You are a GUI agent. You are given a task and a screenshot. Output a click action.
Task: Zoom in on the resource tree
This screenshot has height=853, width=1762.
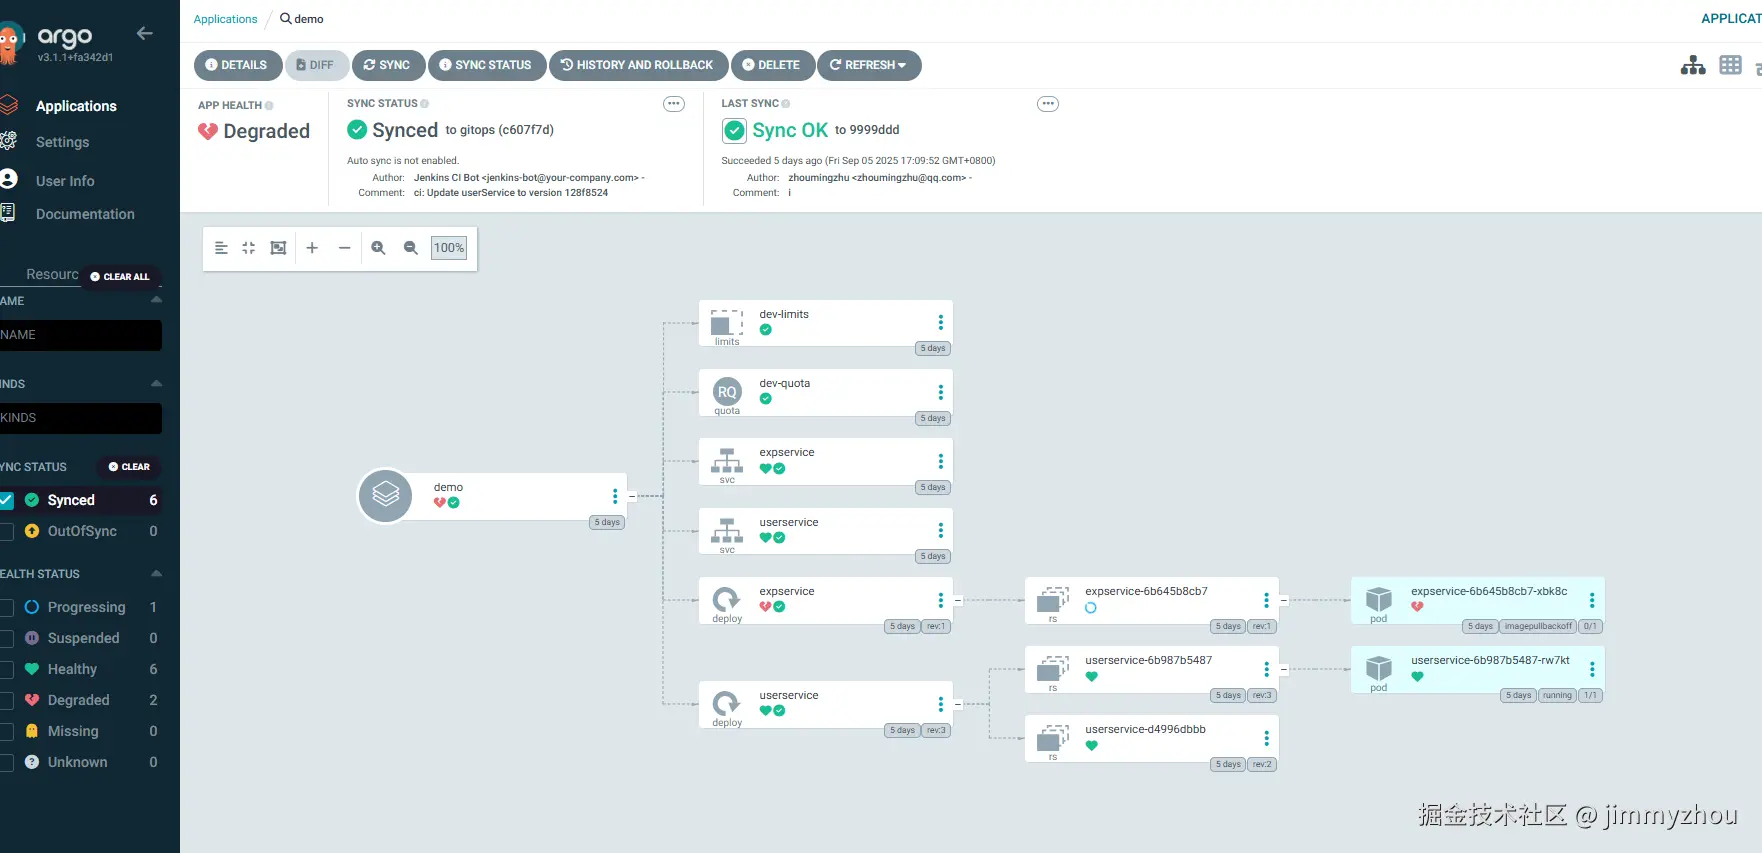(x=378, y=248)
